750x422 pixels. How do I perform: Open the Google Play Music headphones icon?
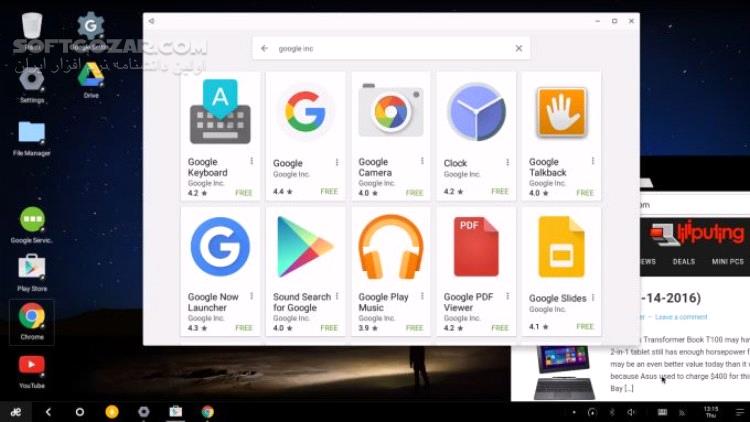[391, 247]
